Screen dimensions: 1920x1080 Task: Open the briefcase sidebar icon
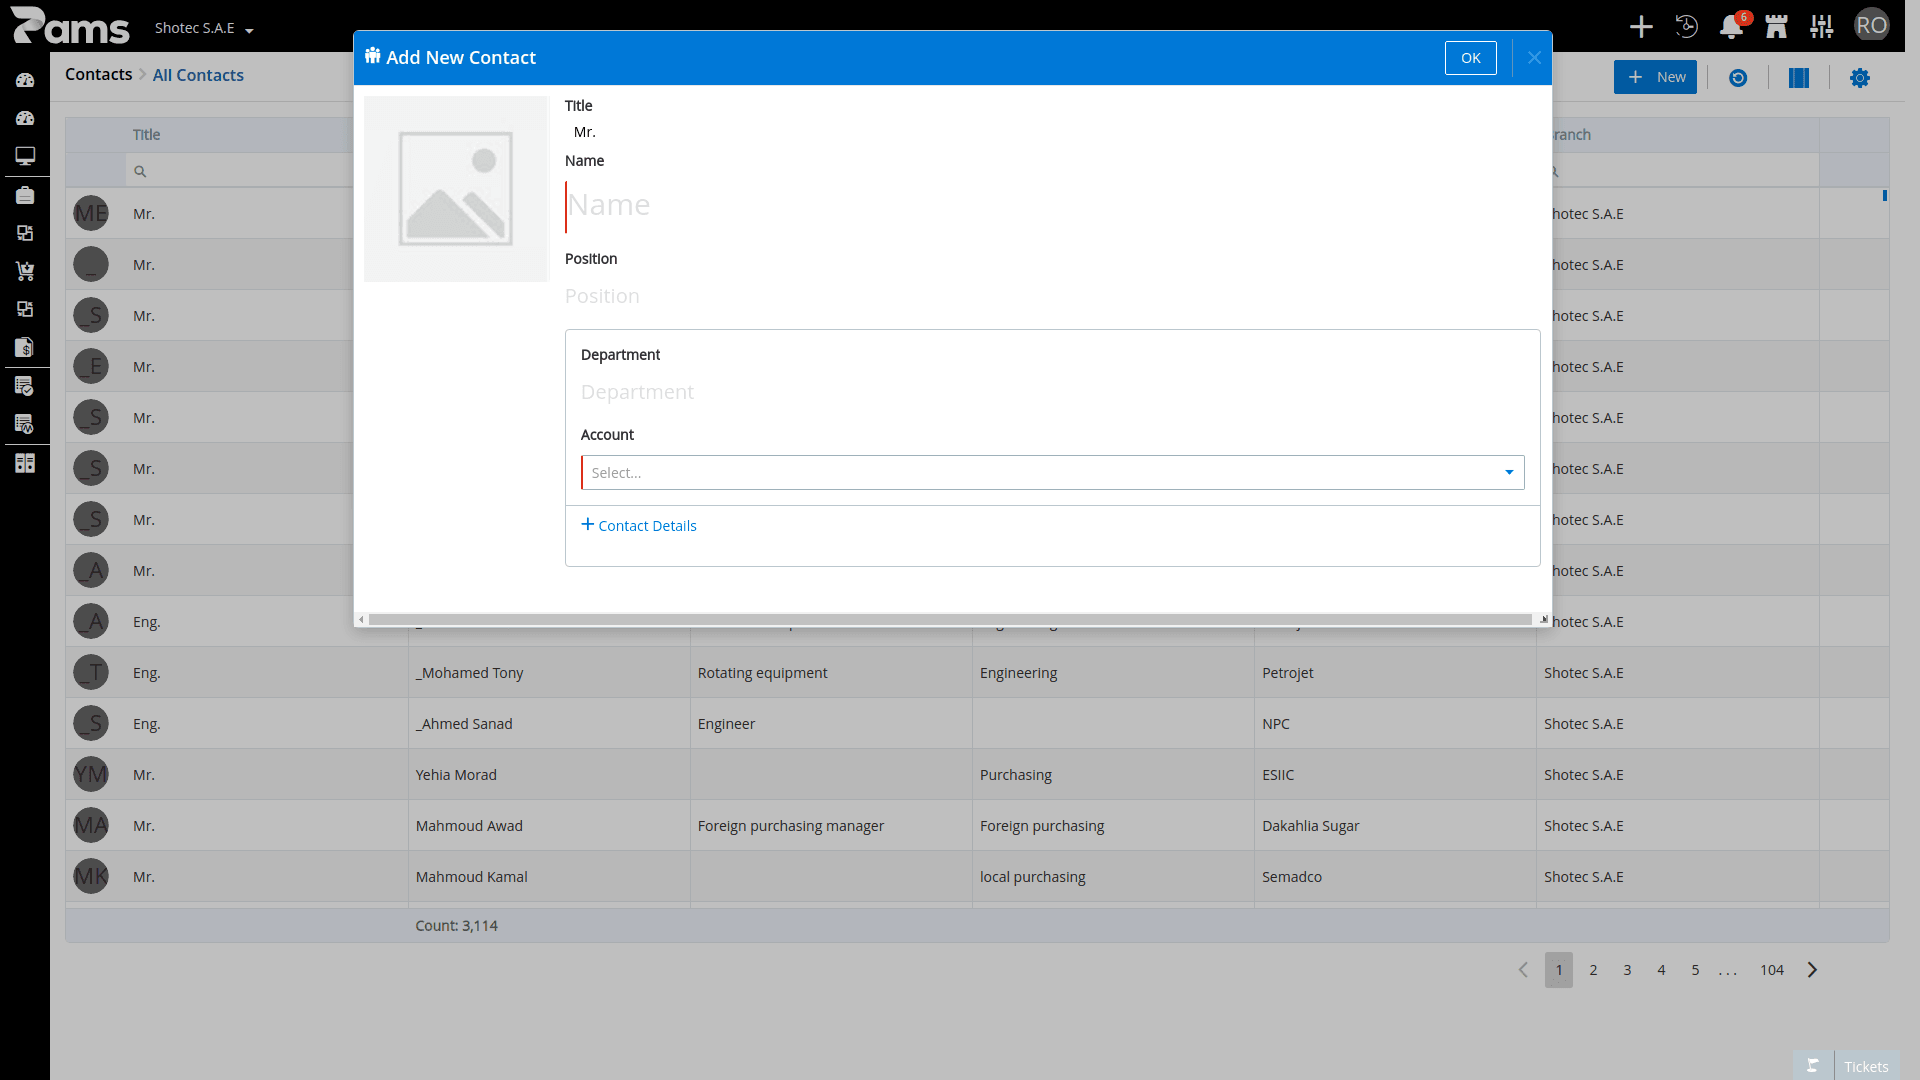[25, 195]
